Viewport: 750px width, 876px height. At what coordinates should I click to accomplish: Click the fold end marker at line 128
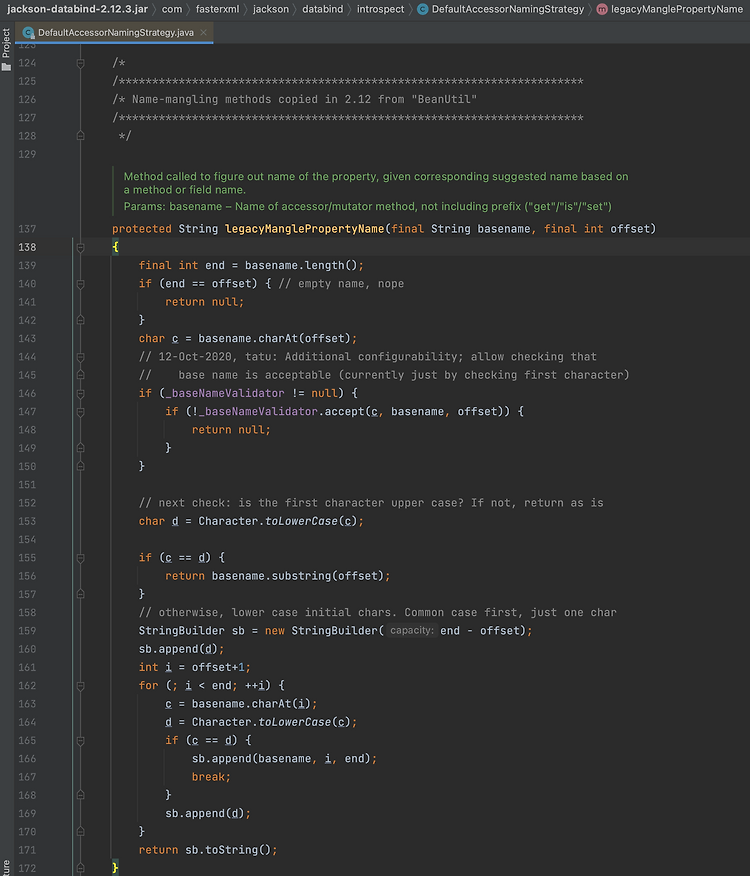click(x=80, y=136)
